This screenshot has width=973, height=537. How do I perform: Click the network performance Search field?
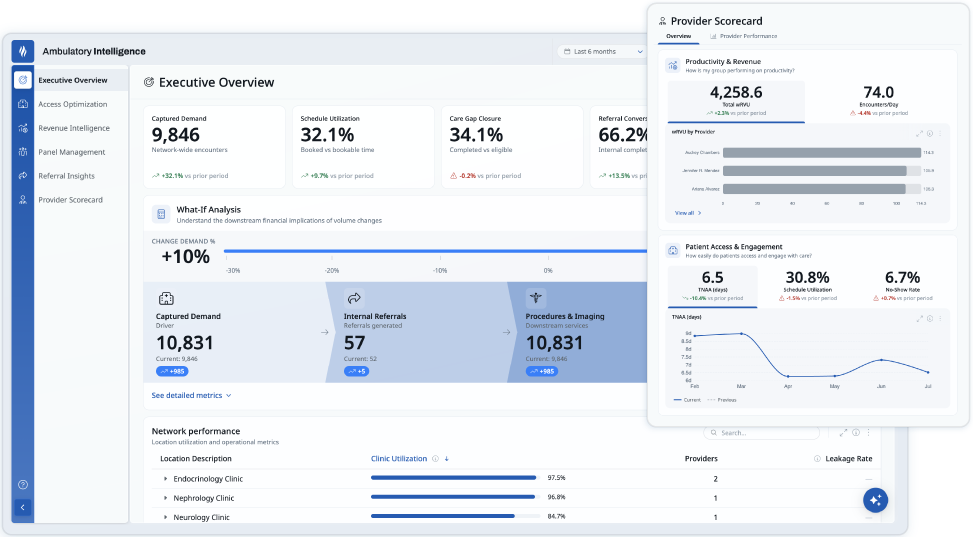761,433
